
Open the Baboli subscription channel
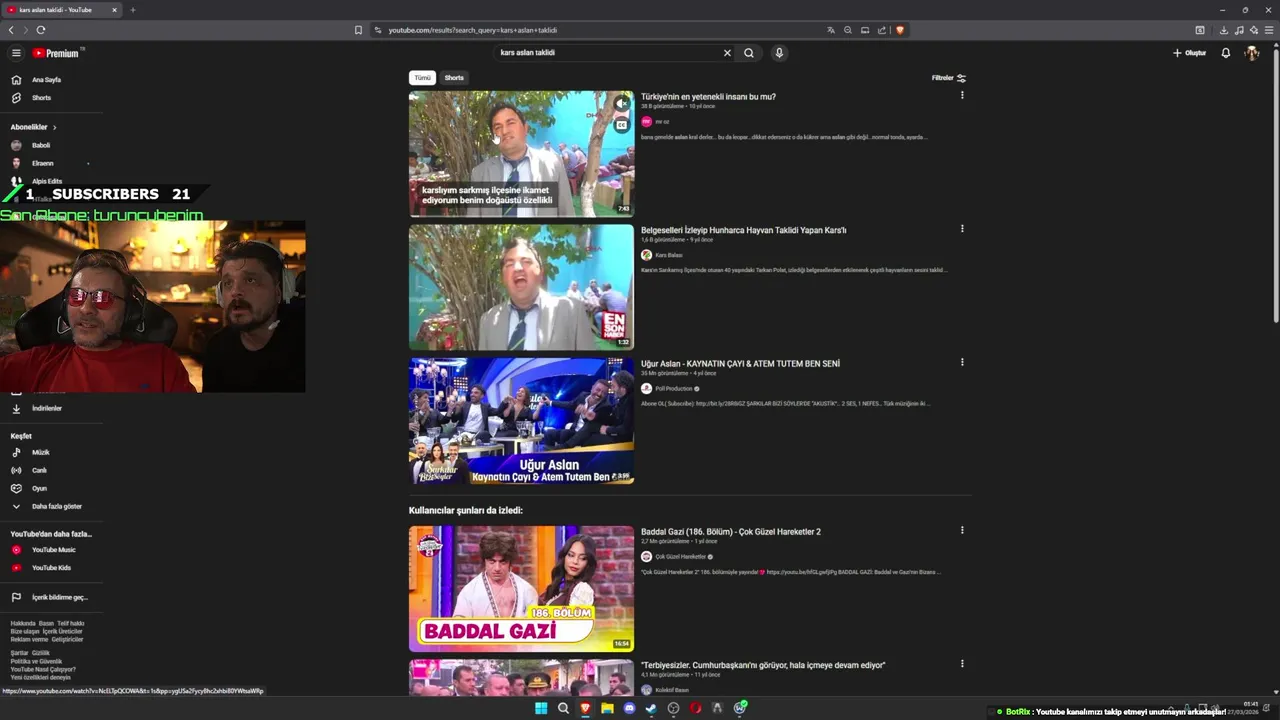(x=40, y=145)
